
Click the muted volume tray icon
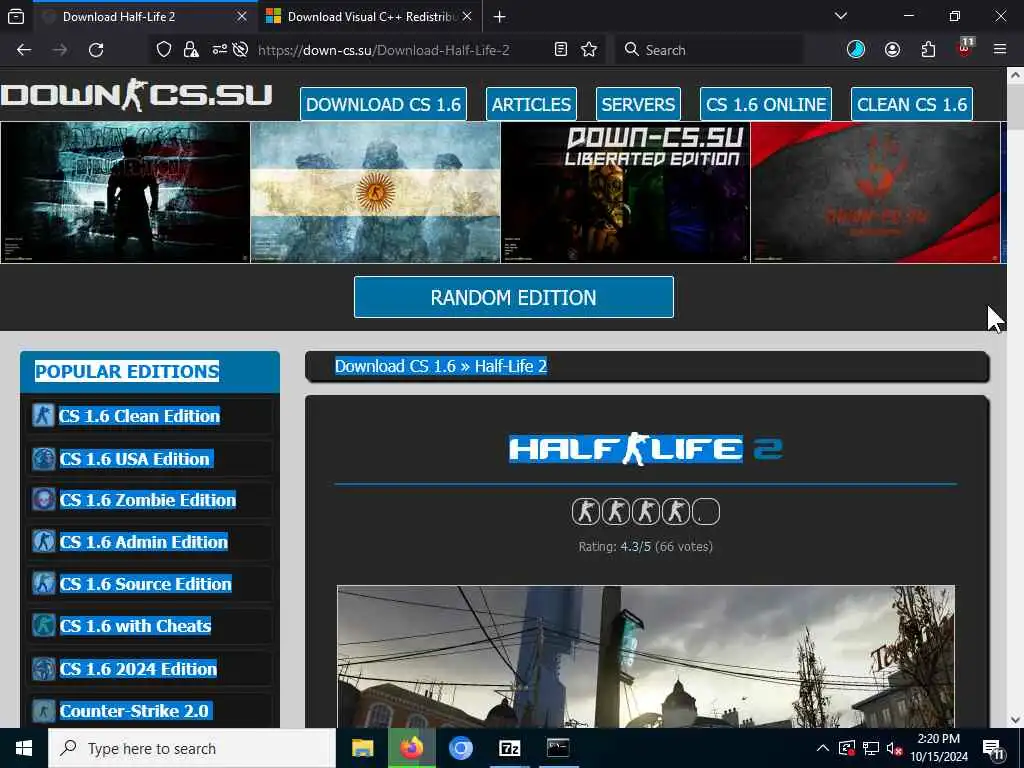(894, 748)
